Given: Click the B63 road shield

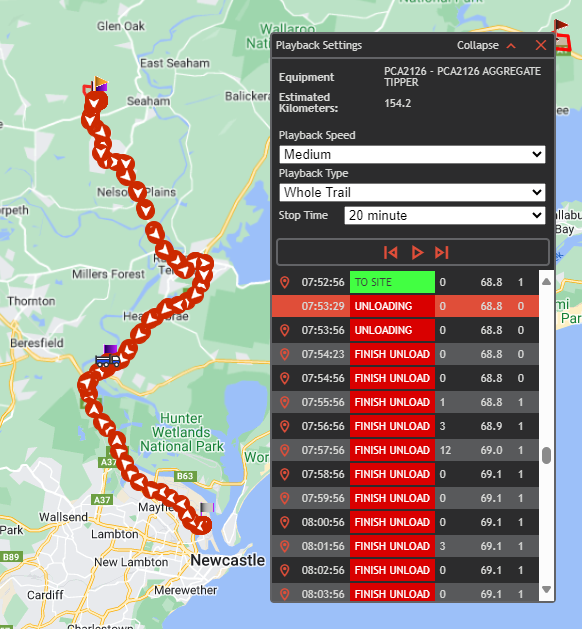Looking at the screenshot, I should pyautogui.click(x=185, y=476).
